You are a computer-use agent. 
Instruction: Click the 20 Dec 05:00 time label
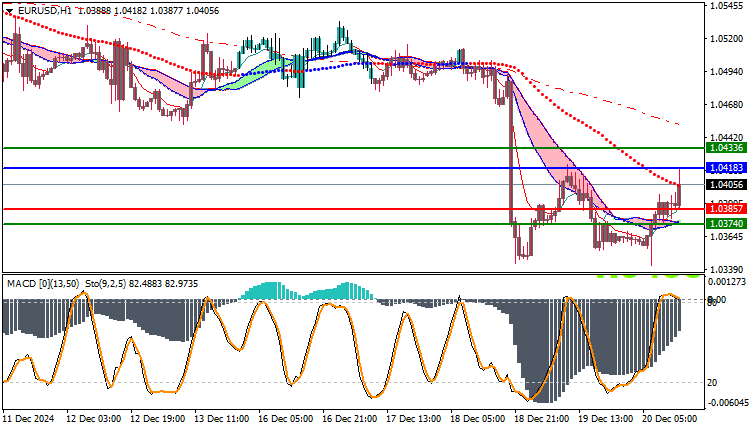click(670, 419)
